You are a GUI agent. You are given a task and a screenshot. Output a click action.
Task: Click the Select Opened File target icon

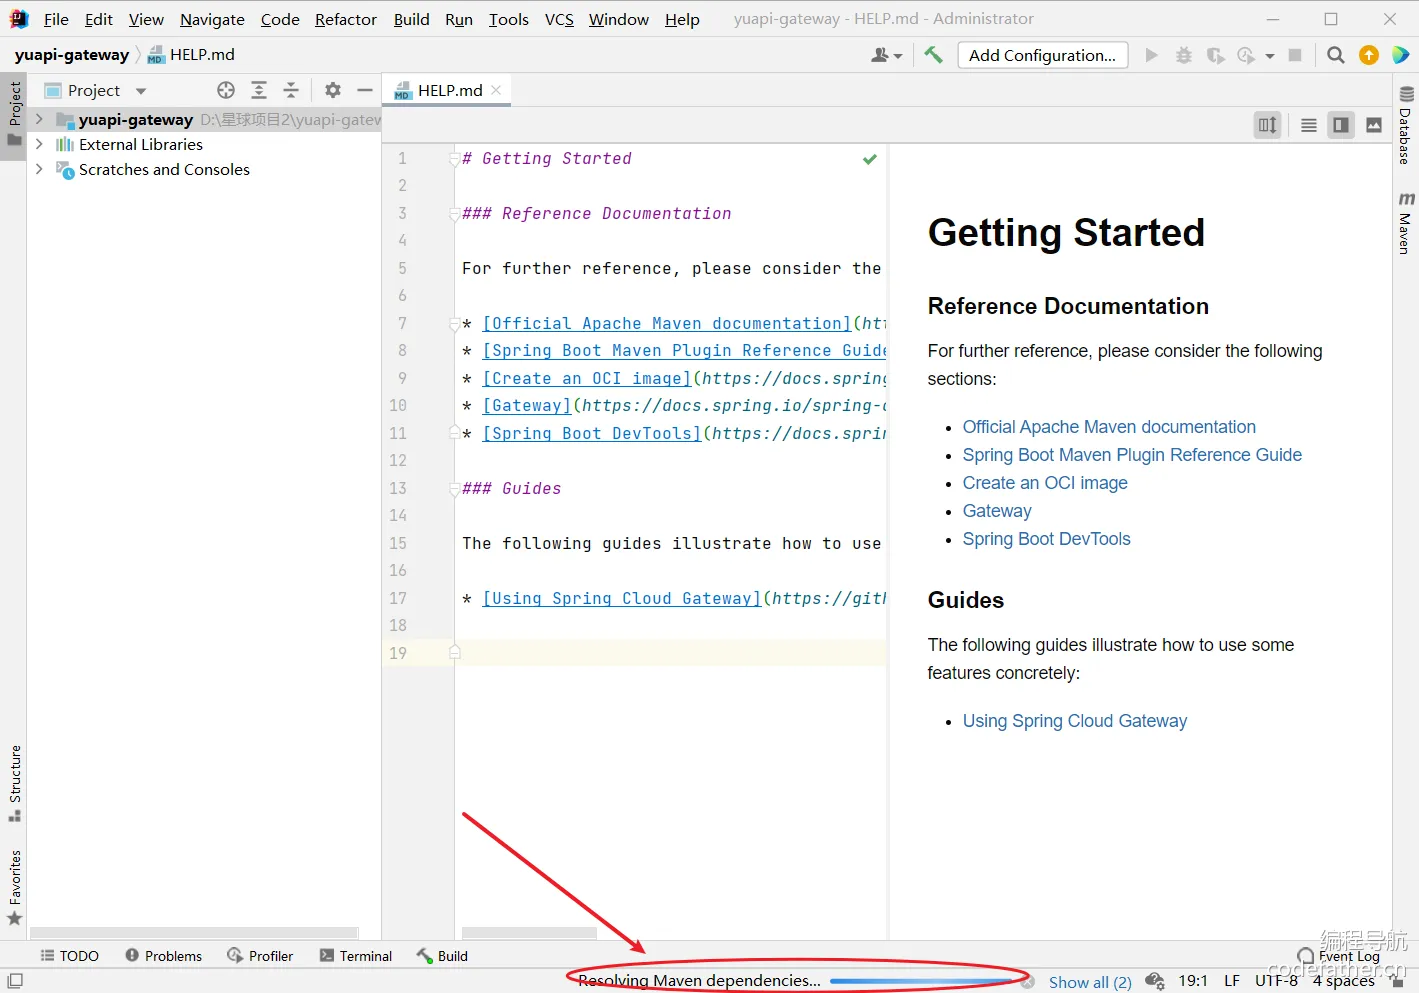click(226, 90)
